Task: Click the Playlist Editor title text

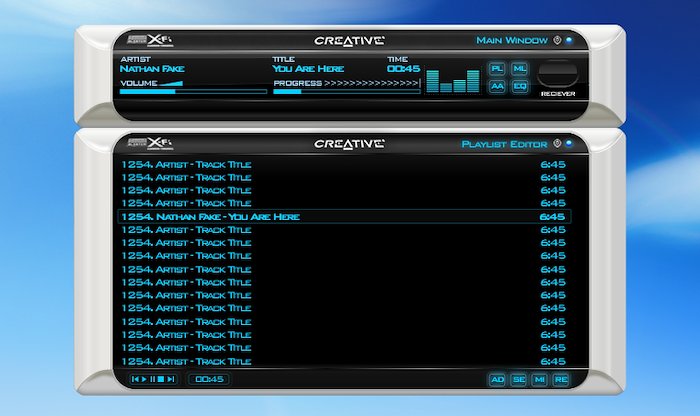Action: [504, 144]
